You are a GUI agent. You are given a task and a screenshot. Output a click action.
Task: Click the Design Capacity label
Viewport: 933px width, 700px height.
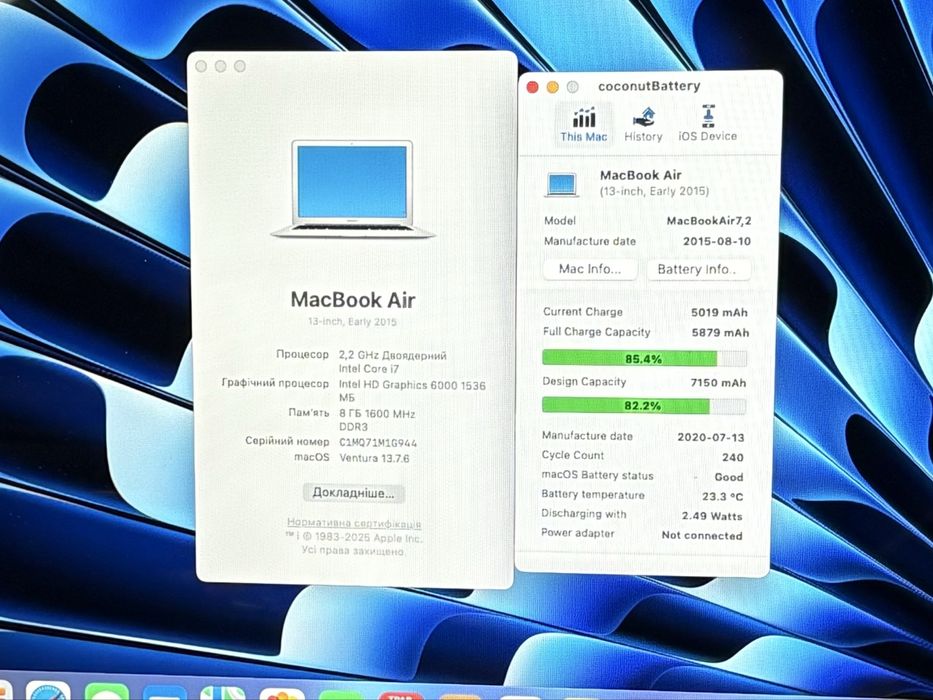[x=584, y=382]
